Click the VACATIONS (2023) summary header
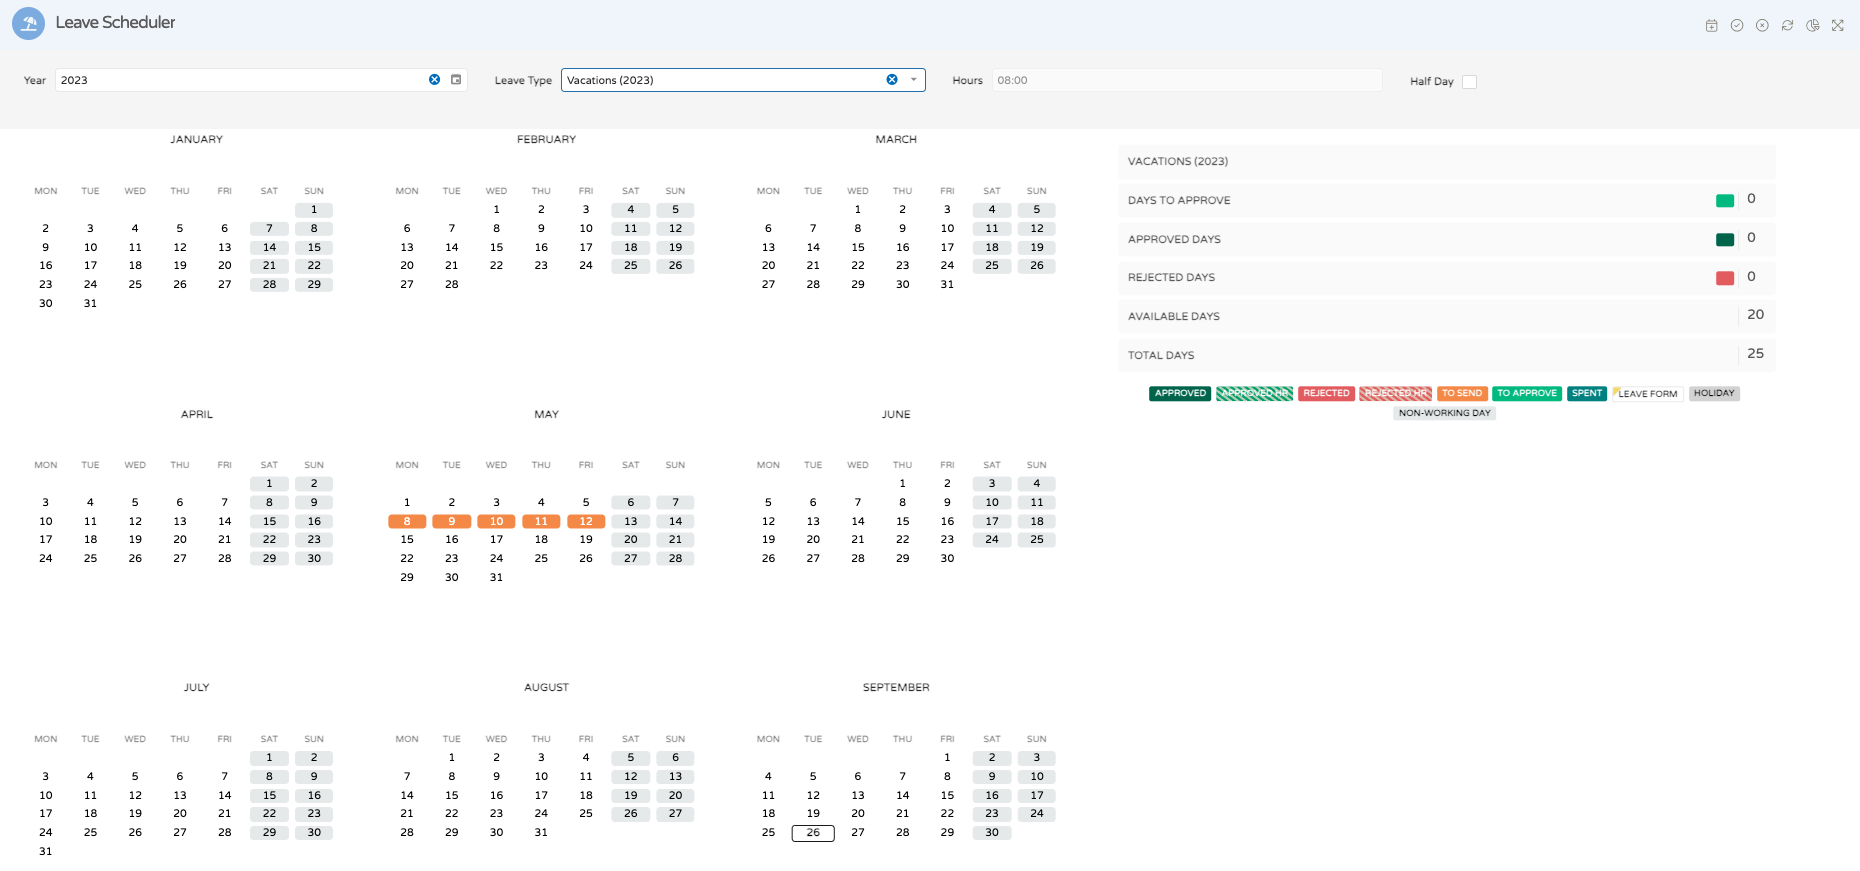 [1447, 161]
